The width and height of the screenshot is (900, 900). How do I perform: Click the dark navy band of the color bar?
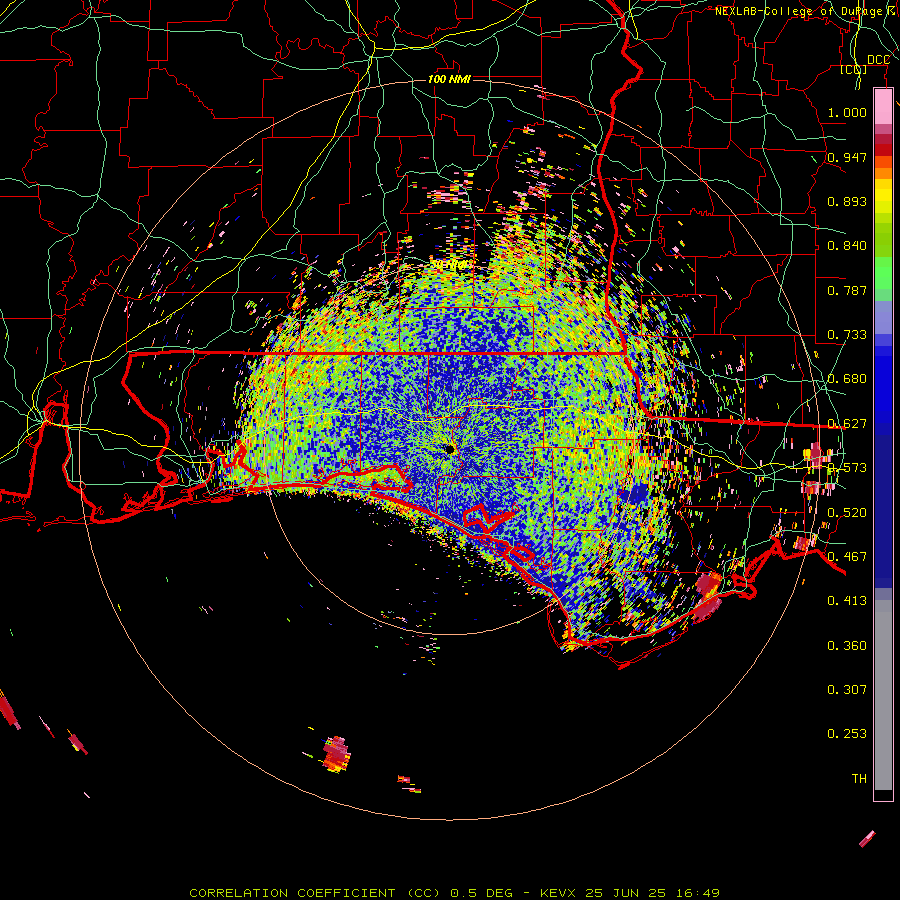pos(883,511)
